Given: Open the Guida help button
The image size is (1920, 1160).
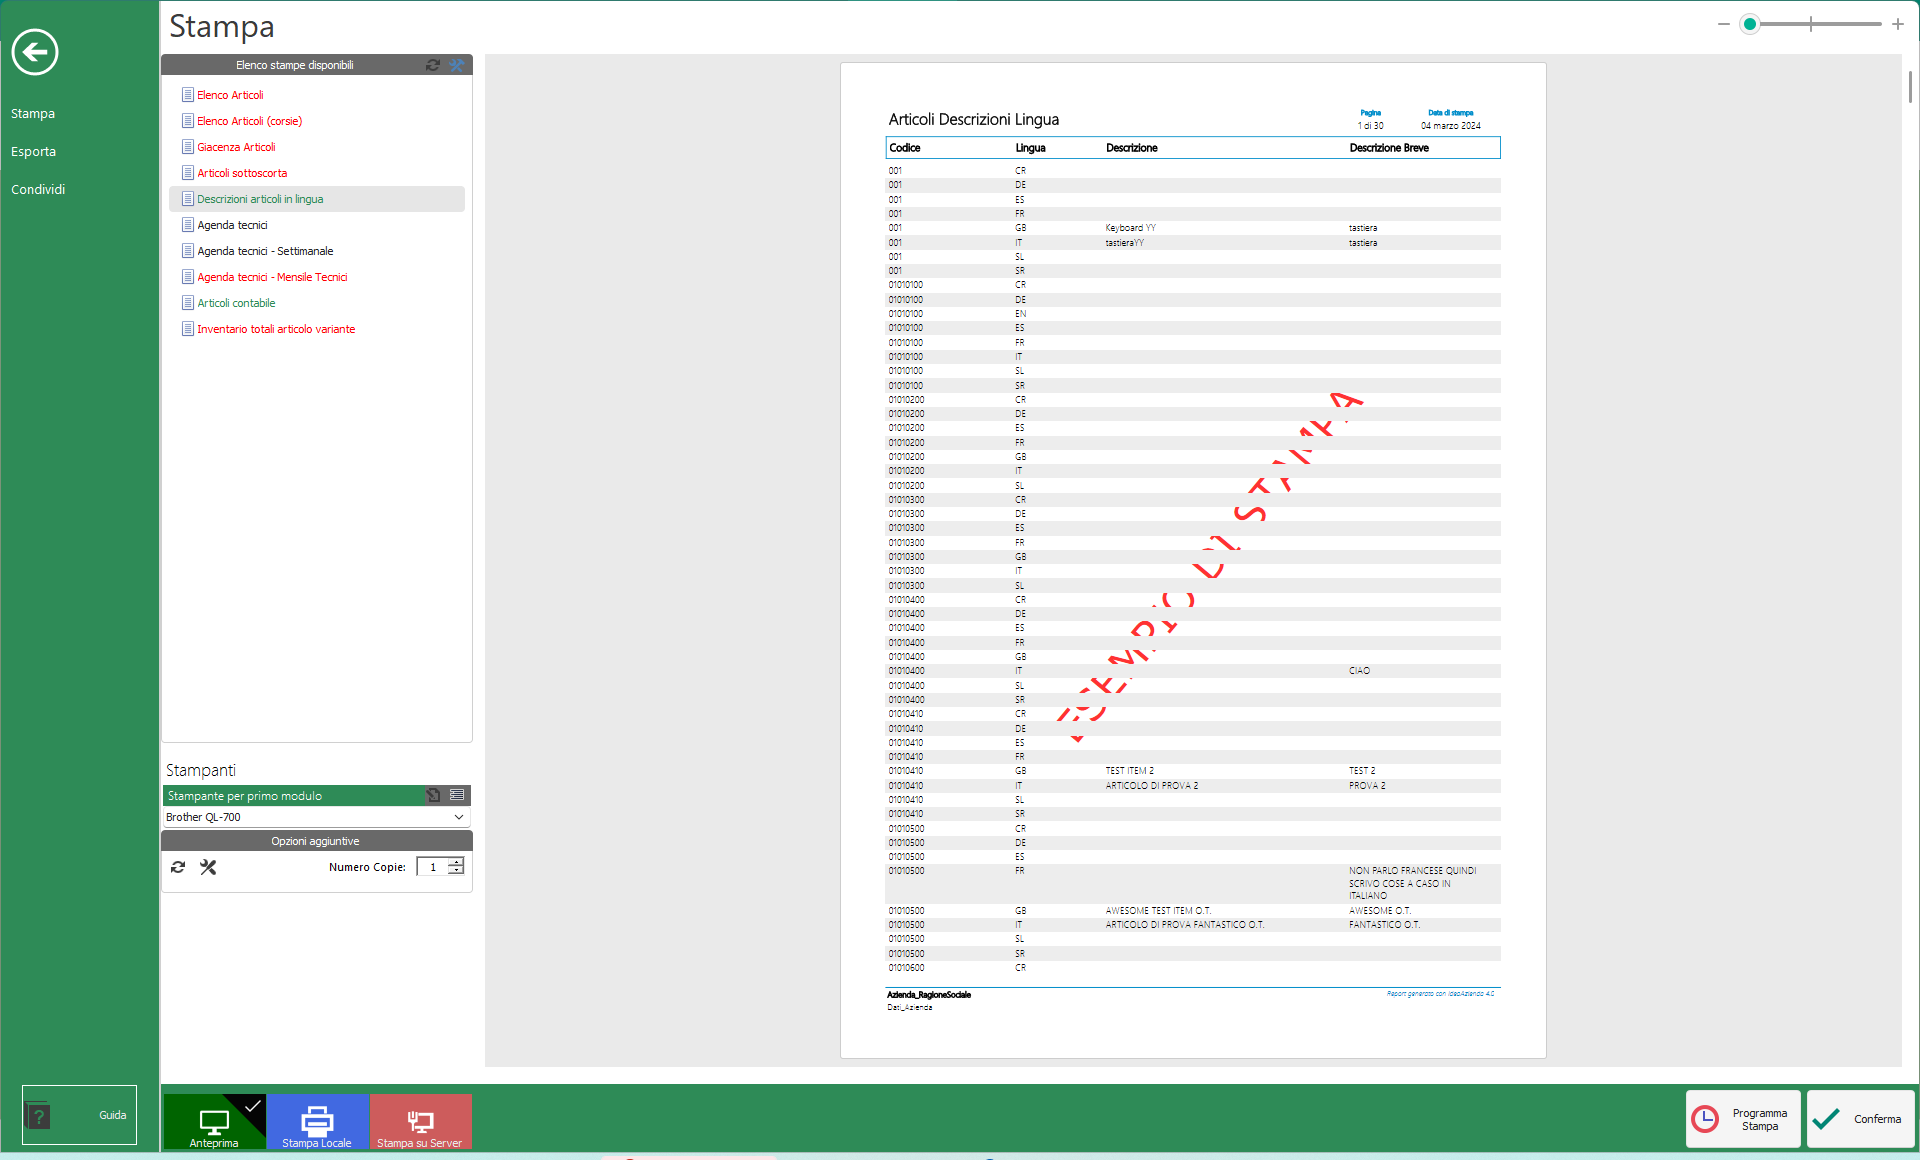Looking at the screenshot, I should click(x=79, y=1115).
